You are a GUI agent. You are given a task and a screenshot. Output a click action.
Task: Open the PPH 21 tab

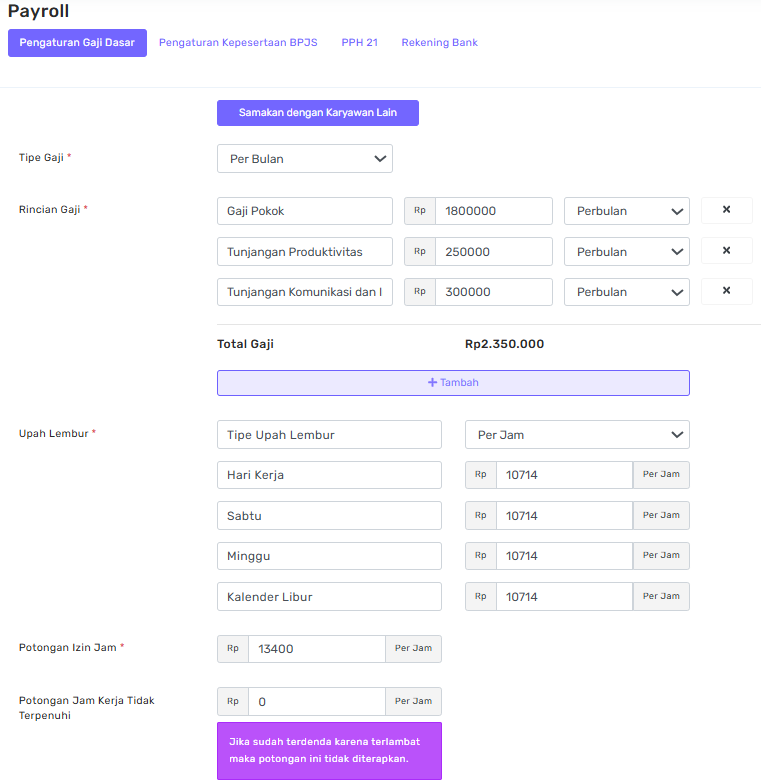tap(359, 43)
